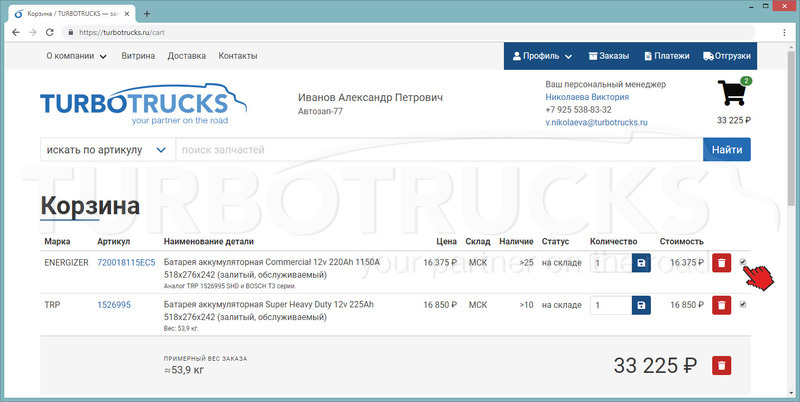Click quantity field for TRP row
This screenshot has width=800, height=402.
pyautogui.click(x=611, y=305)
